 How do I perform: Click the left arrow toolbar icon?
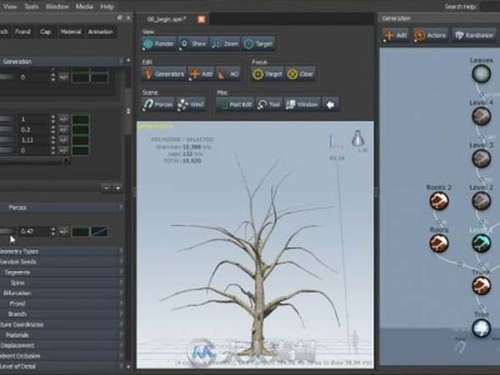331,104
